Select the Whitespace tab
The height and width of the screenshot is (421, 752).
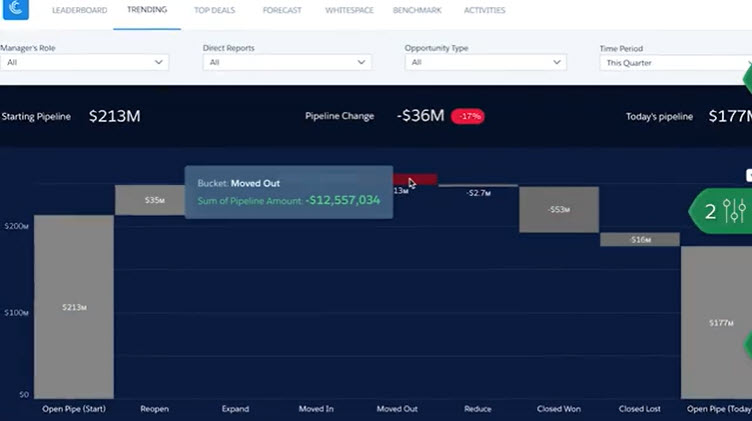click(348, 10)
